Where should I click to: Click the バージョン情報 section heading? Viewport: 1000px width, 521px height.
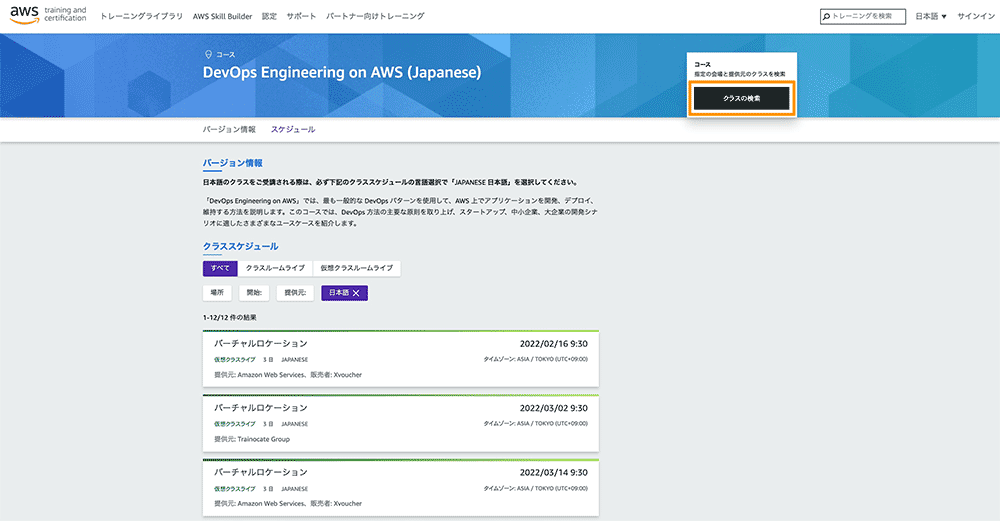pyautogui.click(x=233, y=163)
